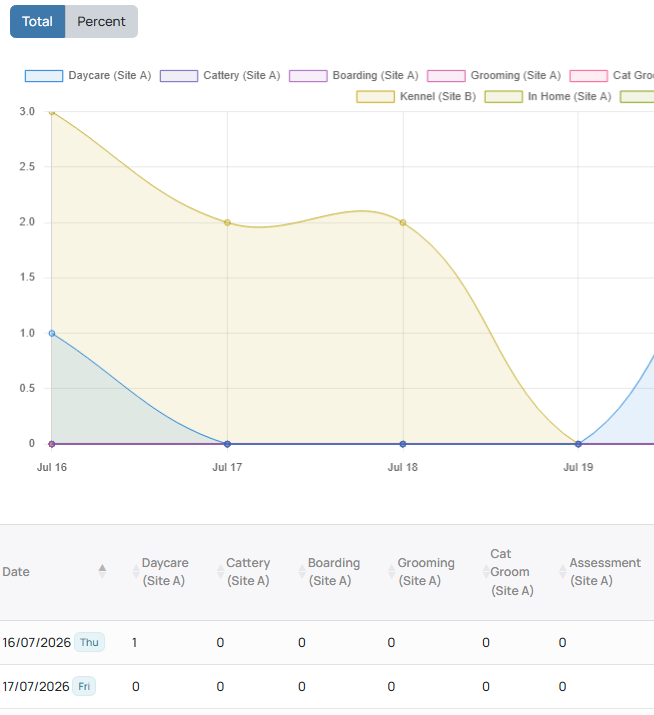The height and width of the screenshot is (715, 654).
Task: Toggle Kennel (Site B) legend swatch
Action: point(375,97)
